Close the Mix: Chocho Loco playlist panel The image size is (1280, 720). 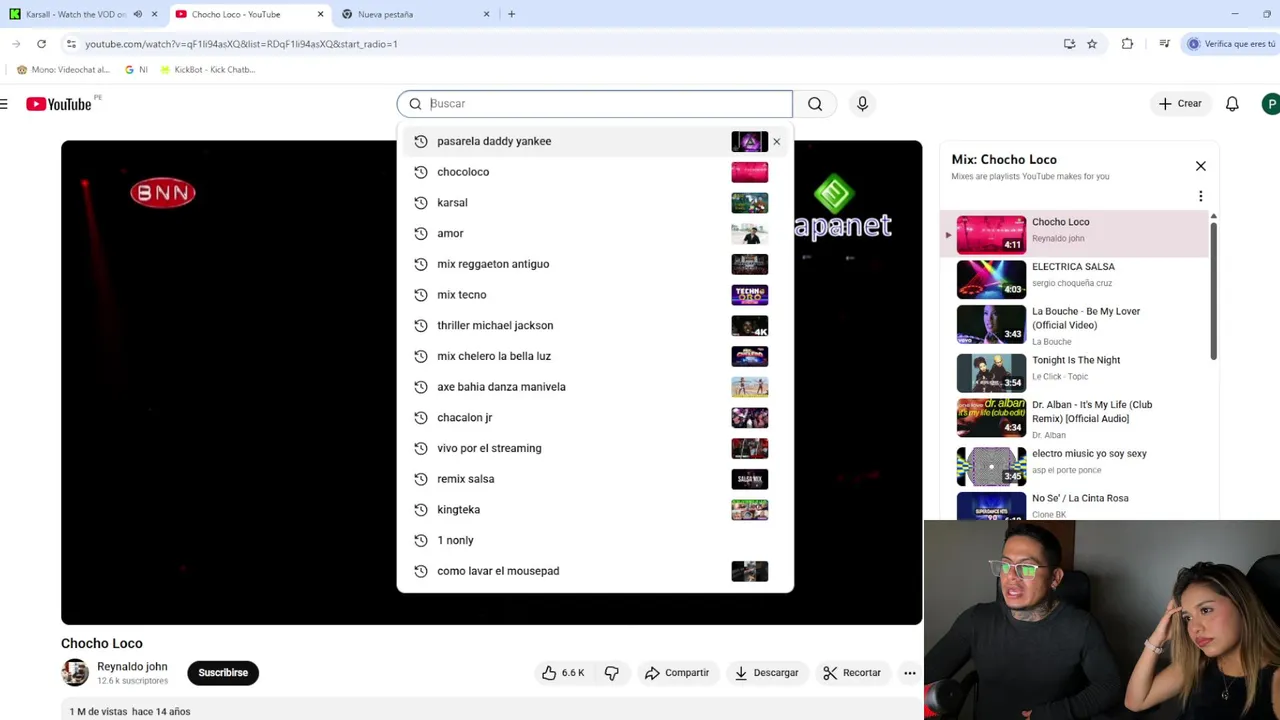[1200, 166]
